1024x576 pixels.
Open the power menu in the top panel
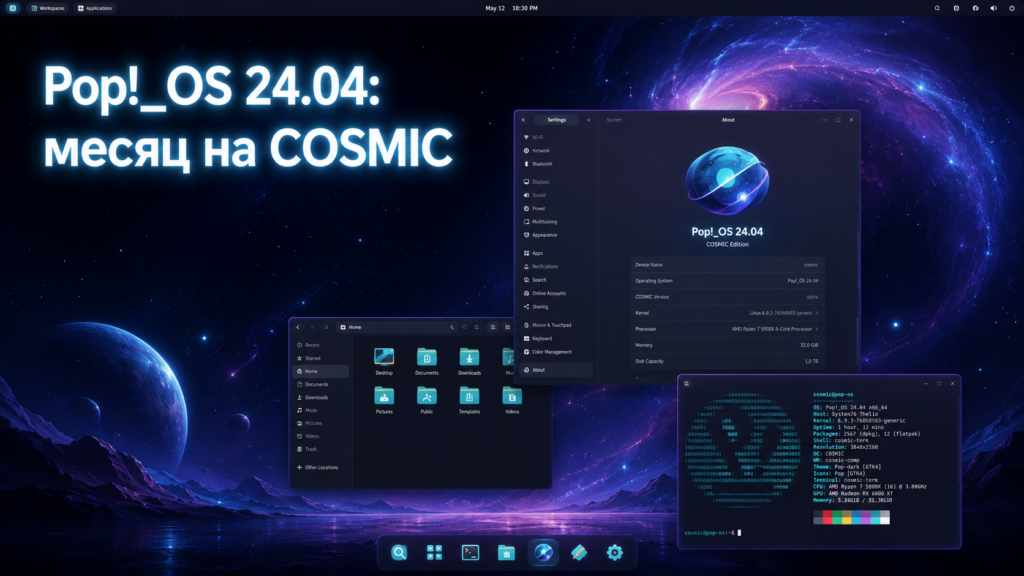(1012, 8)
